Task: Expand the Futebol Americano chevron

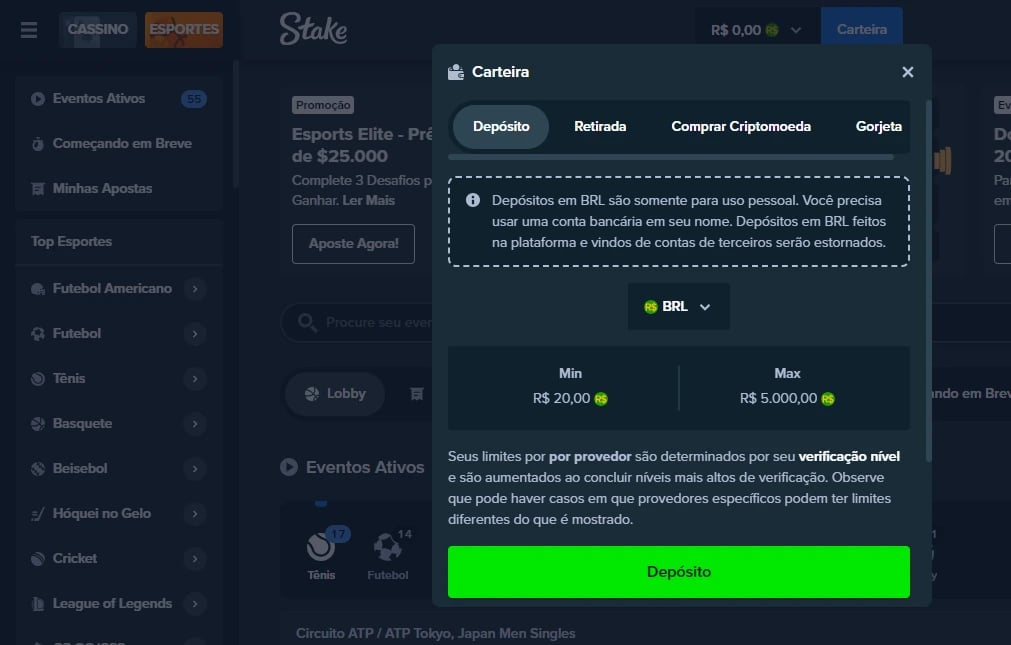Action: pyautogui.click(x=195, y=288)
